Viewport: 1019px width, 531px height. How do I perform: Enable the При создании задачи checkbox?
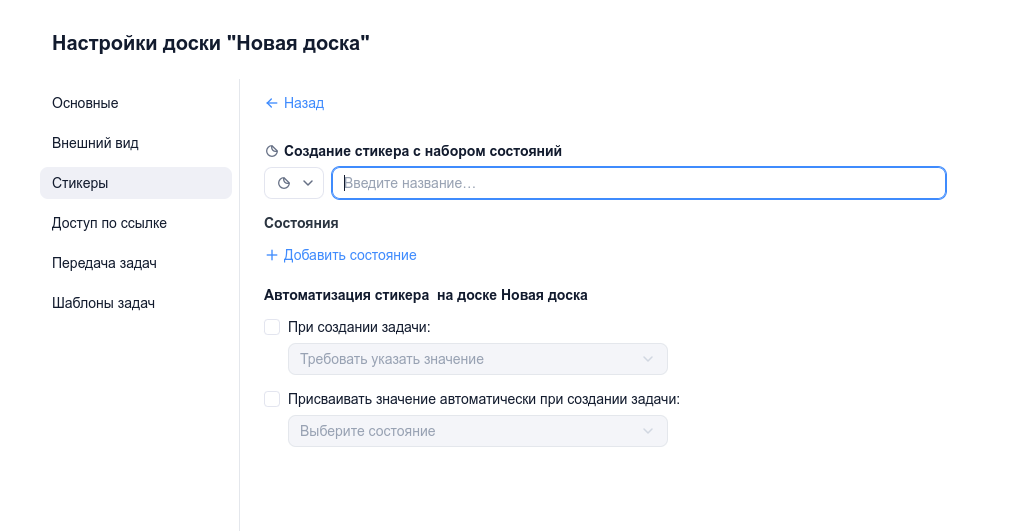coord(272,327)
